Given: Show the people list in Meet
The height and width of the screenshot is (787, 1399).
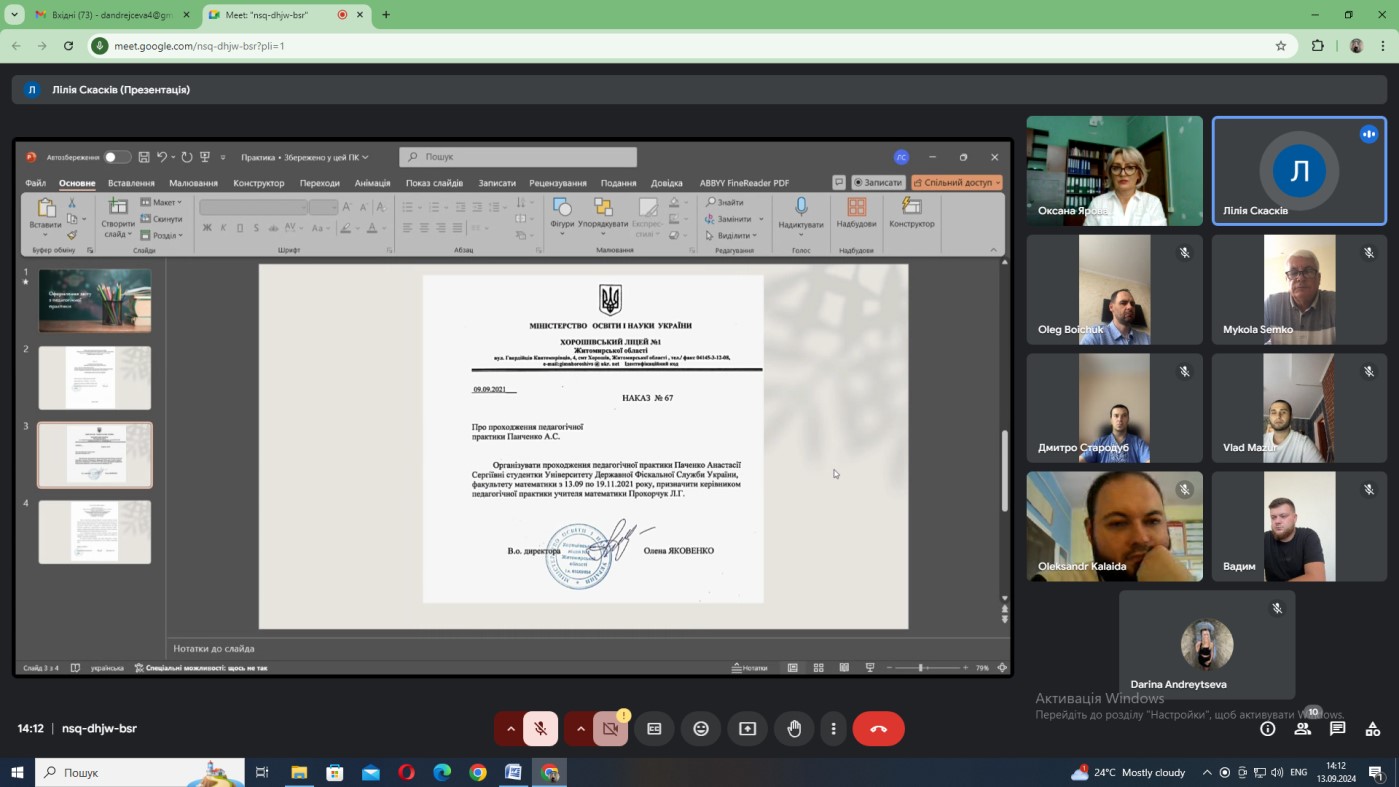Looking at the screenshot, I should [1302, 729].
